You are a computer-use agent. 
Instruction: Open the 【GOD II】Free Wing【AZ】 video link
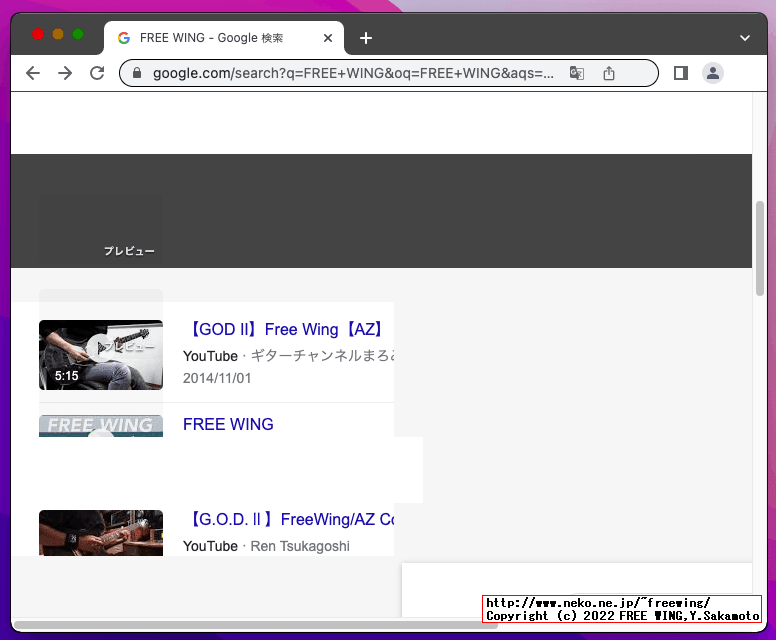coord(286,329)
